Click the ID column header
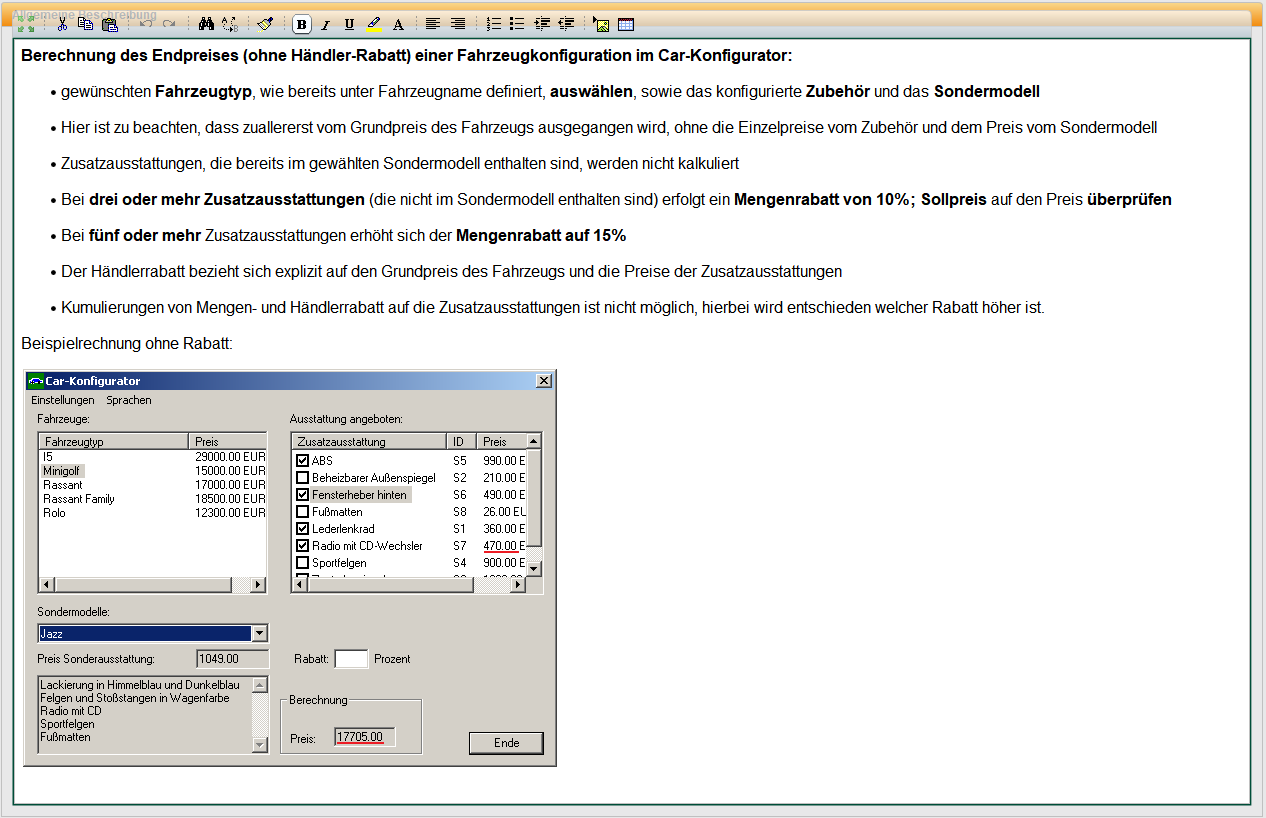The height and width of the screenshot is (818, 1266). [x=461, y=441]
